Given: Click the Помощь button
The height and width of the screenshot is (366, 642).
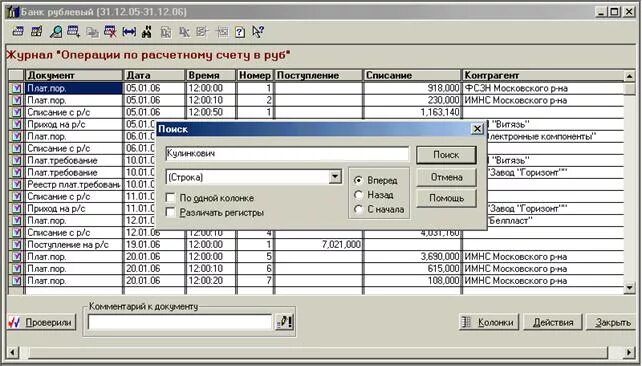Looking at the screenshot, I should point(446,198).
